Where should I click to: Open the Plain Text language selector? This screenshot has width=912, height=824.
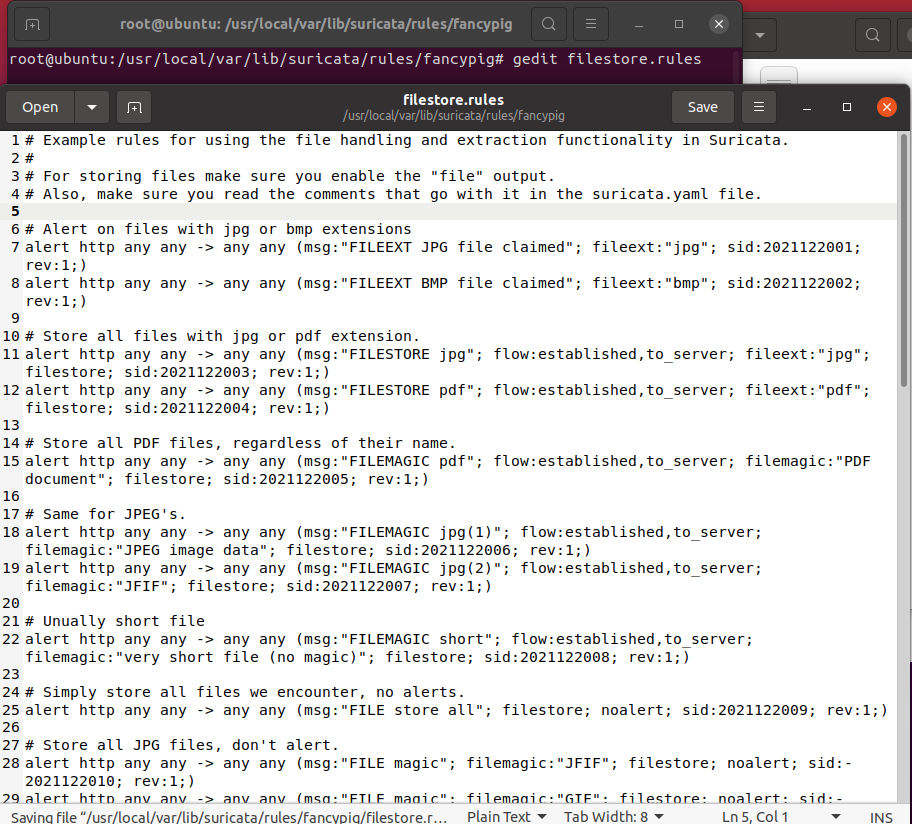(x=507, y=816)
